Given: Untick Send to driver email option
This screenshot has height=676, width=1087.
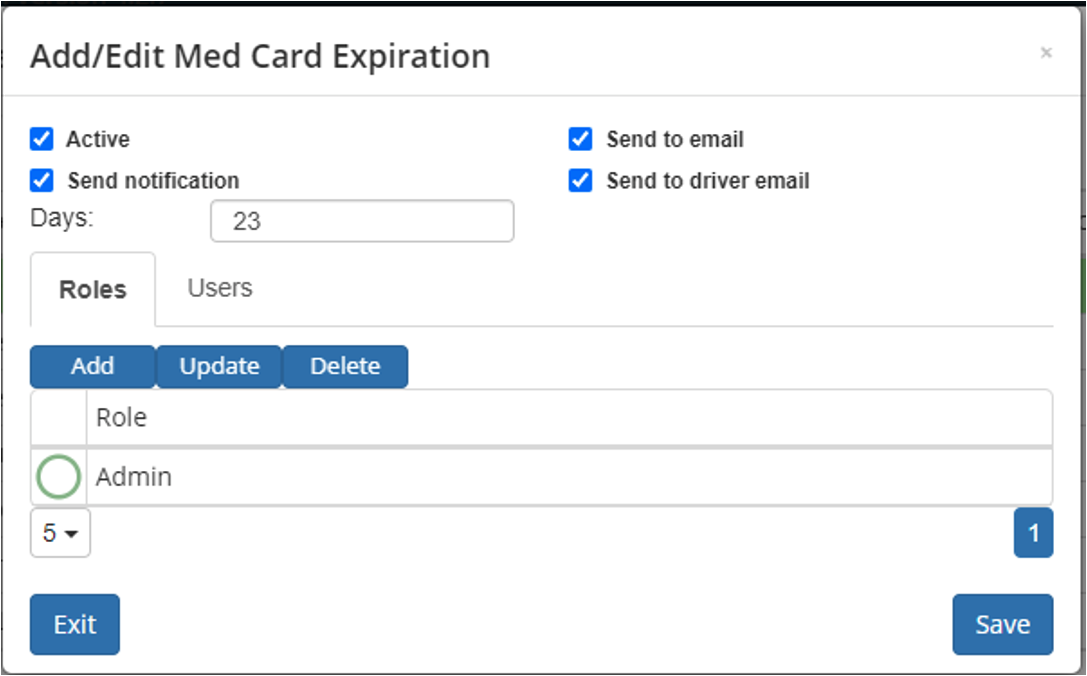Looking at the screenshot, I should [x=580, y=180].
